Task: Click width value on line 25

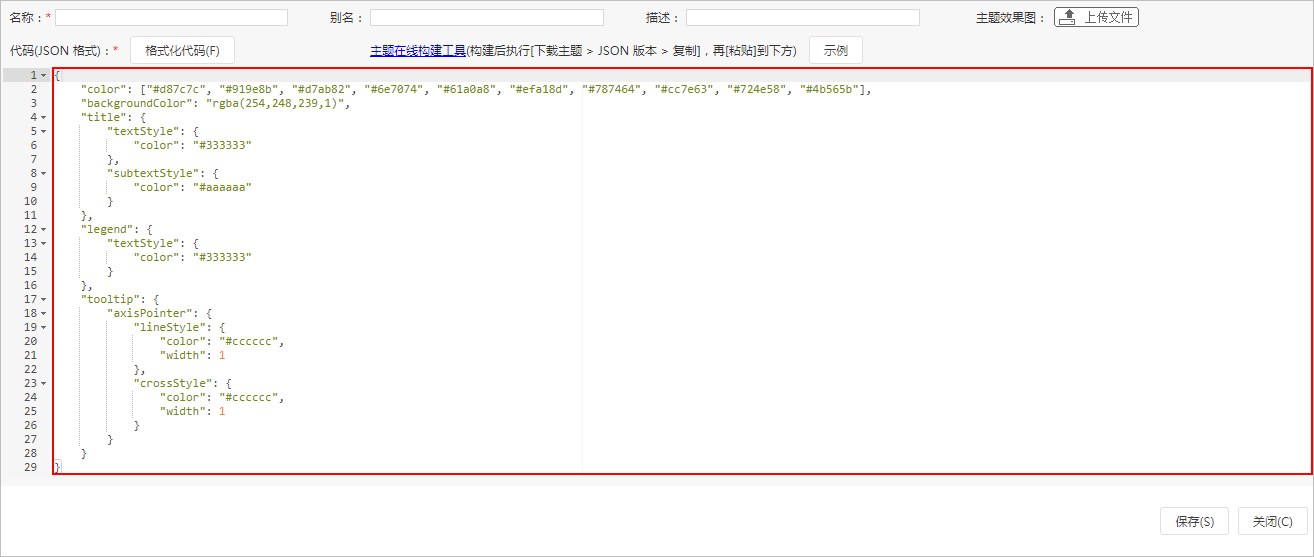Action: pyautogui.click(x=222, y=411)
